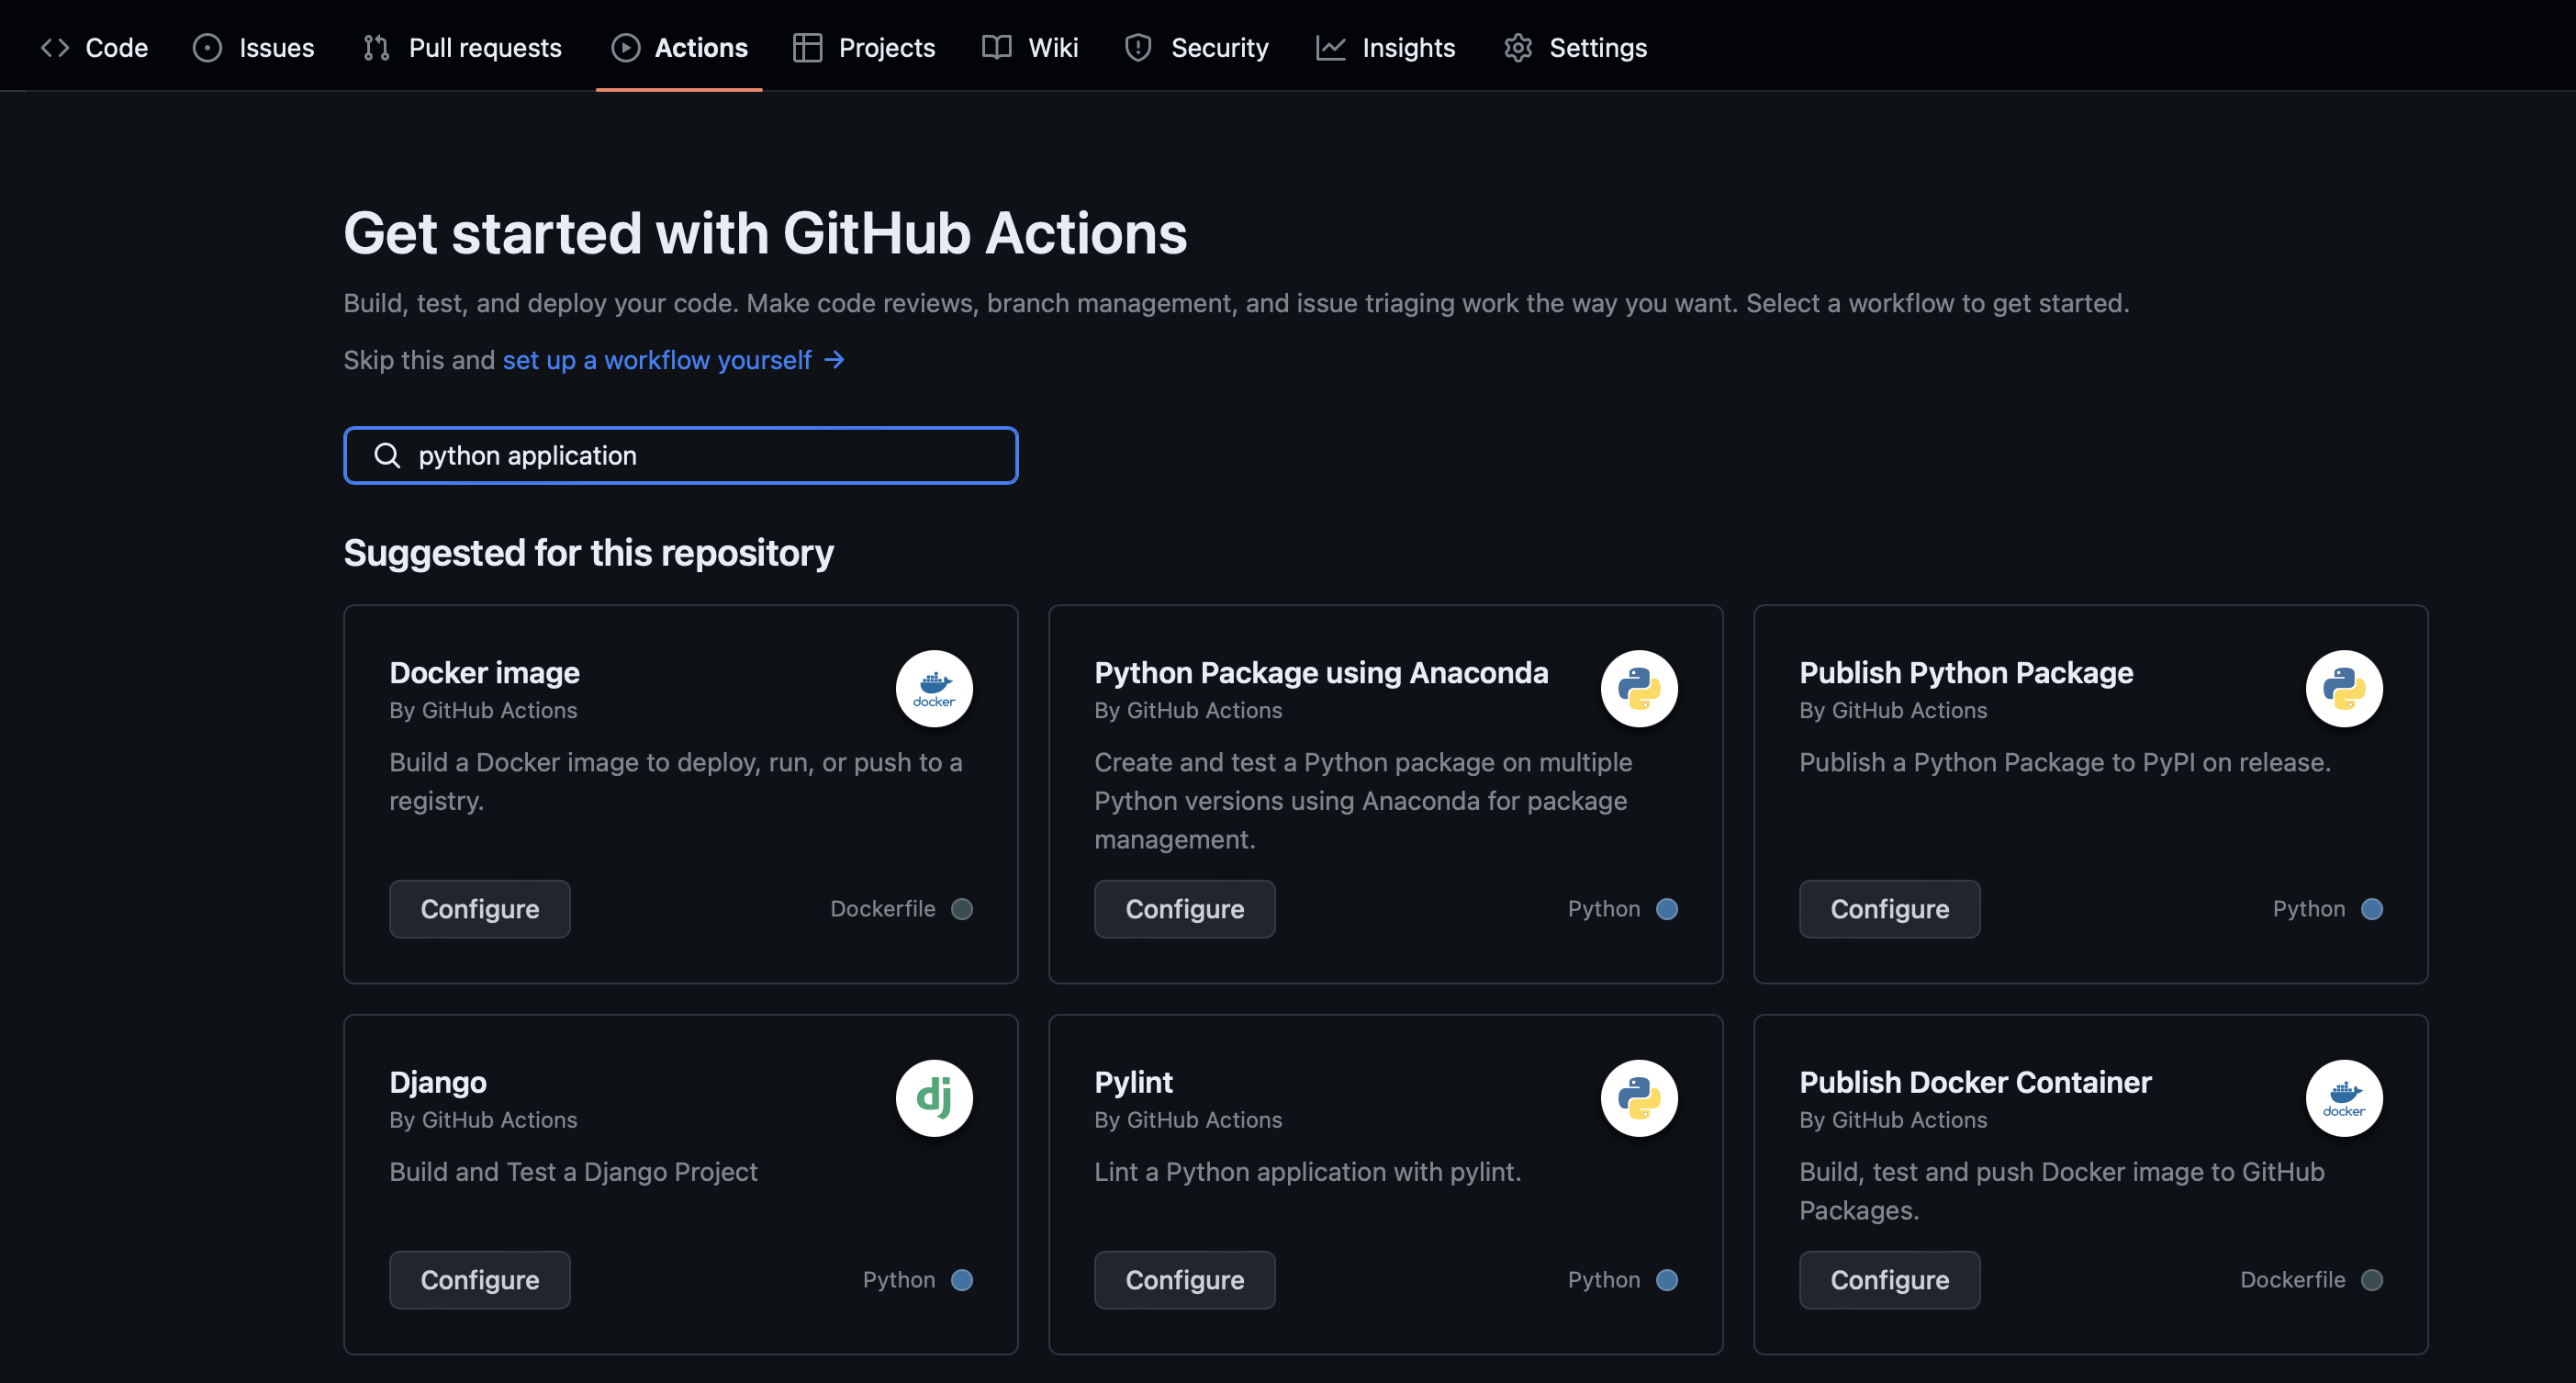Screen dimensions: 2576x1383
Task: Configure the Publish Python Package workflow
Action: click(x=1889, y=908)
